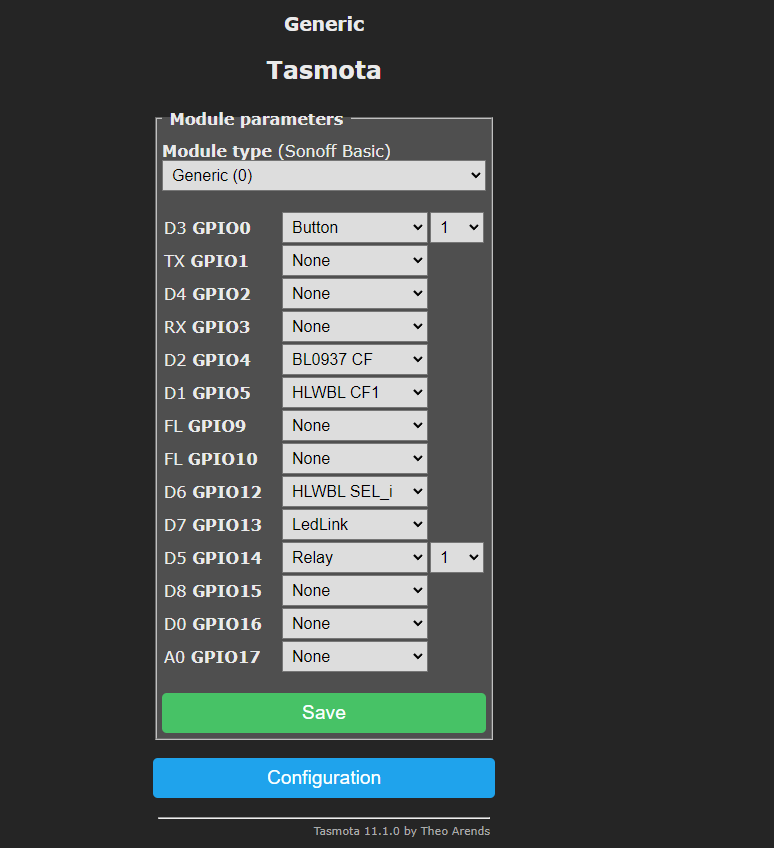Open the D0 GPIO16 dropdown

[x=354, y=624]
